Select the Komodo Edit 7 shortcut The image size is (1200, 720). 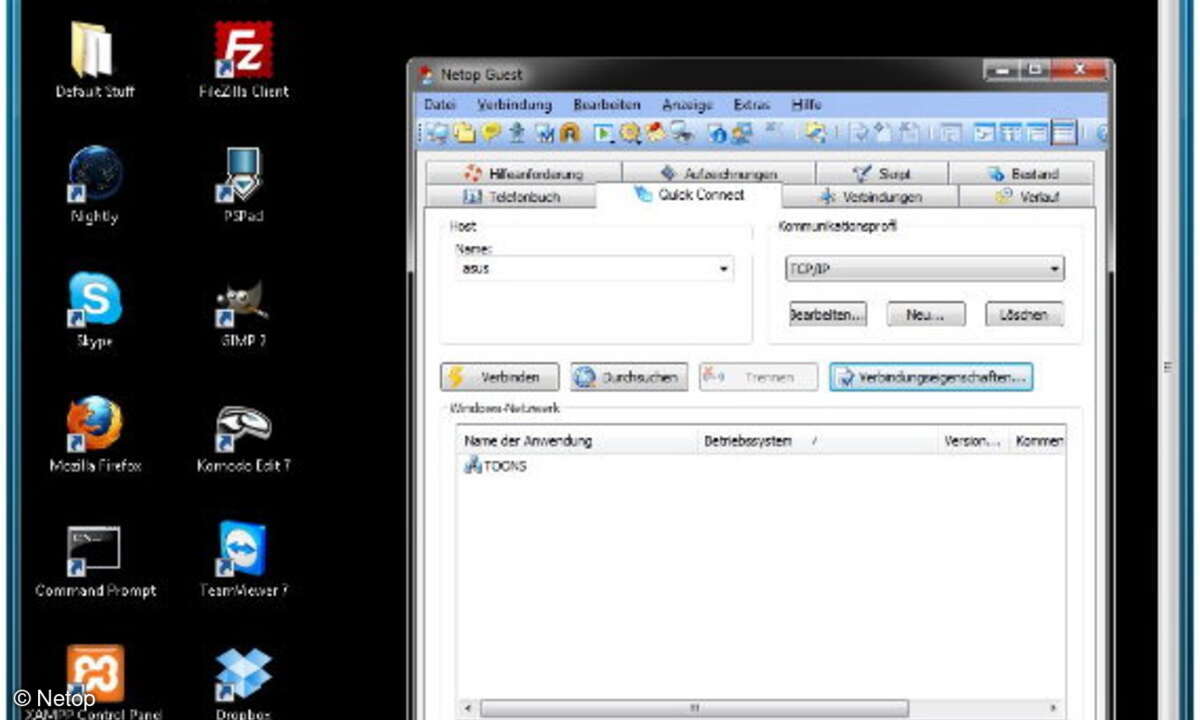(243, 435)
